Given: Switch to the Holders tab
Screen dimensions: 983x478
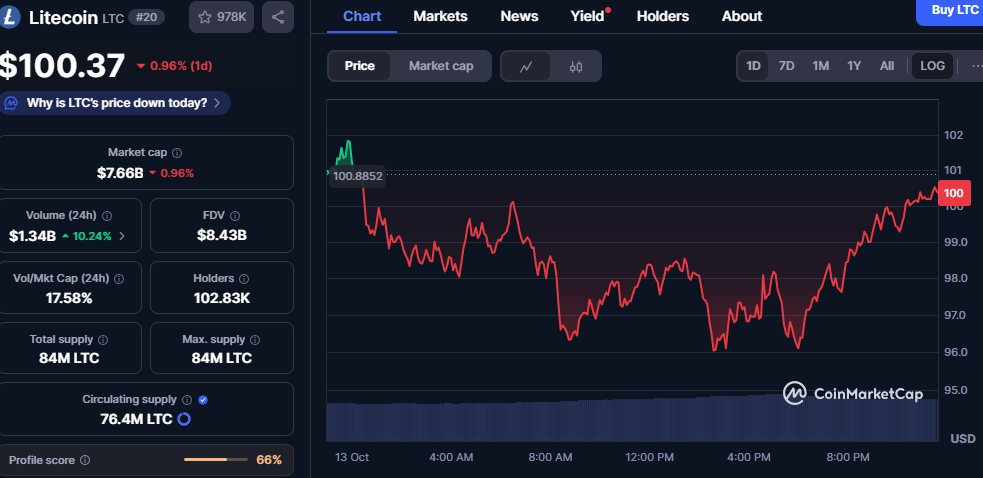Looking at the screenshot, I should coord(663,16).
